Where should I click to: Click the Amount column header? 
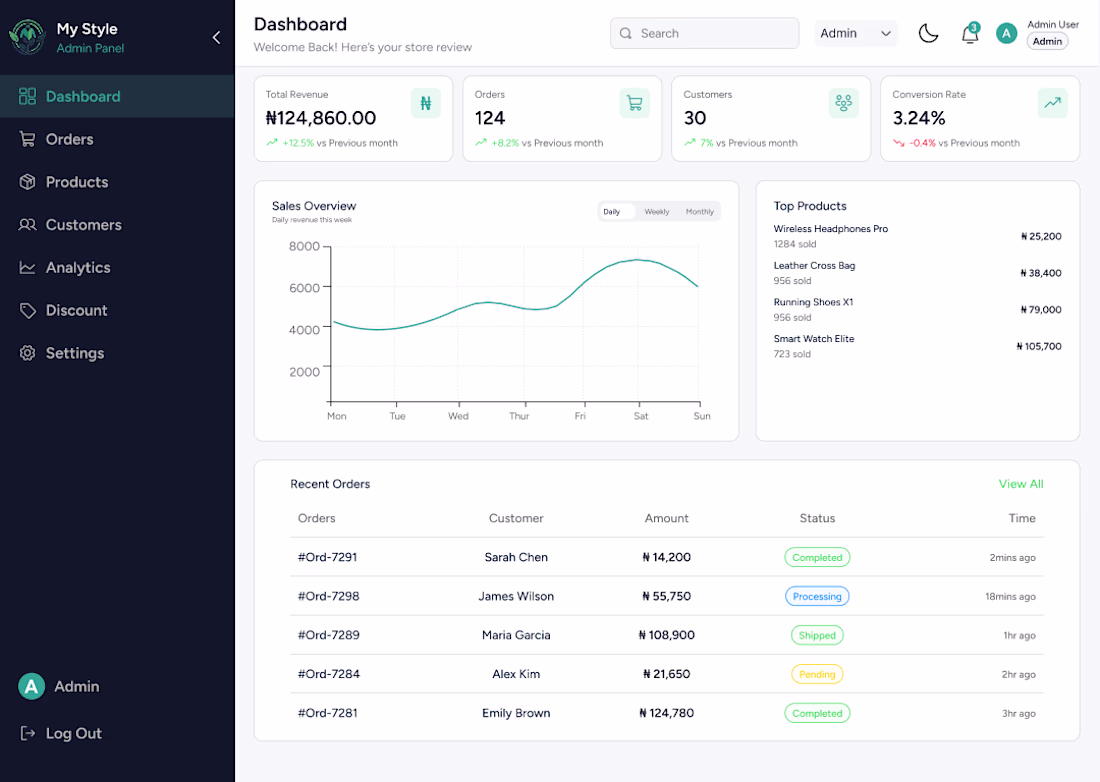coord(666,518)
